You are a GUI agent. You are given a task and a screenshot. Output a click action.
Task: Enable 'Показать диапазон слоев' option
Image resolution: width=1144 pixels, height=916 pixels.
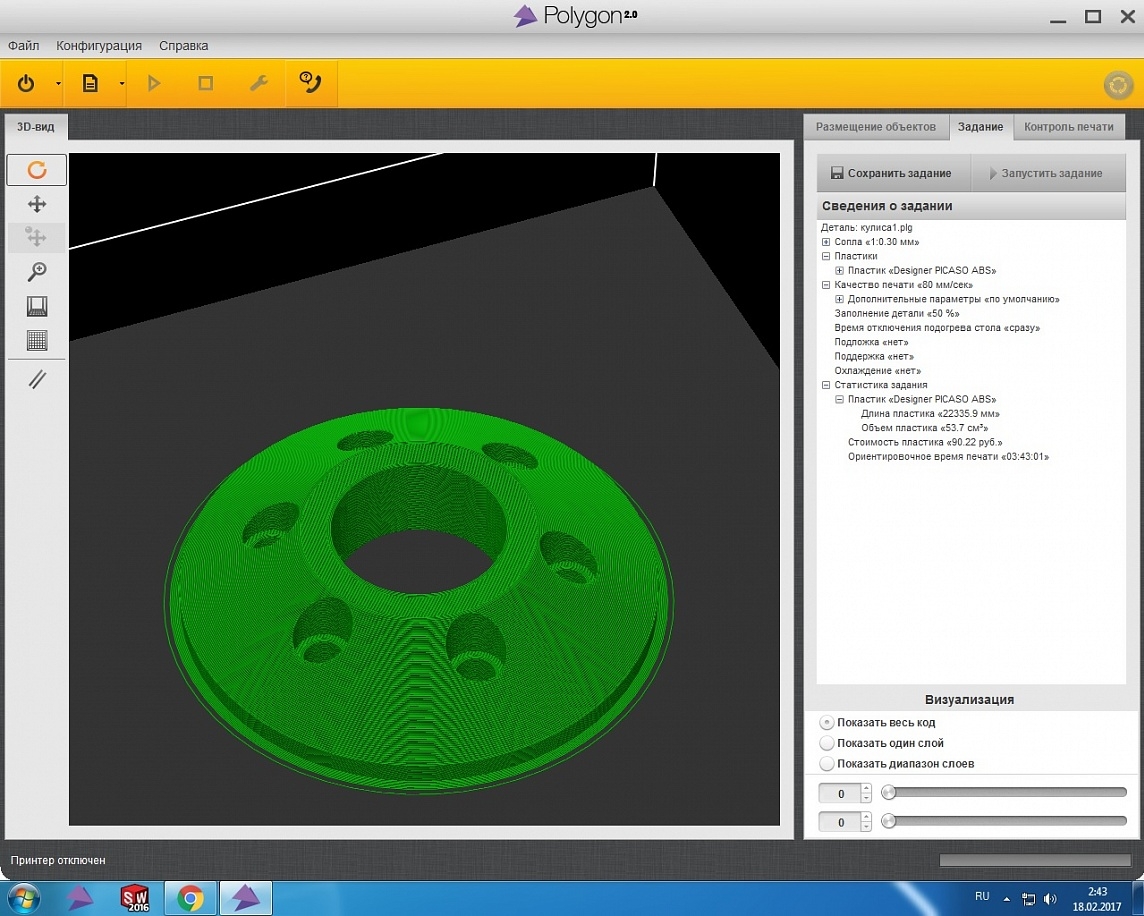(827, 764)
